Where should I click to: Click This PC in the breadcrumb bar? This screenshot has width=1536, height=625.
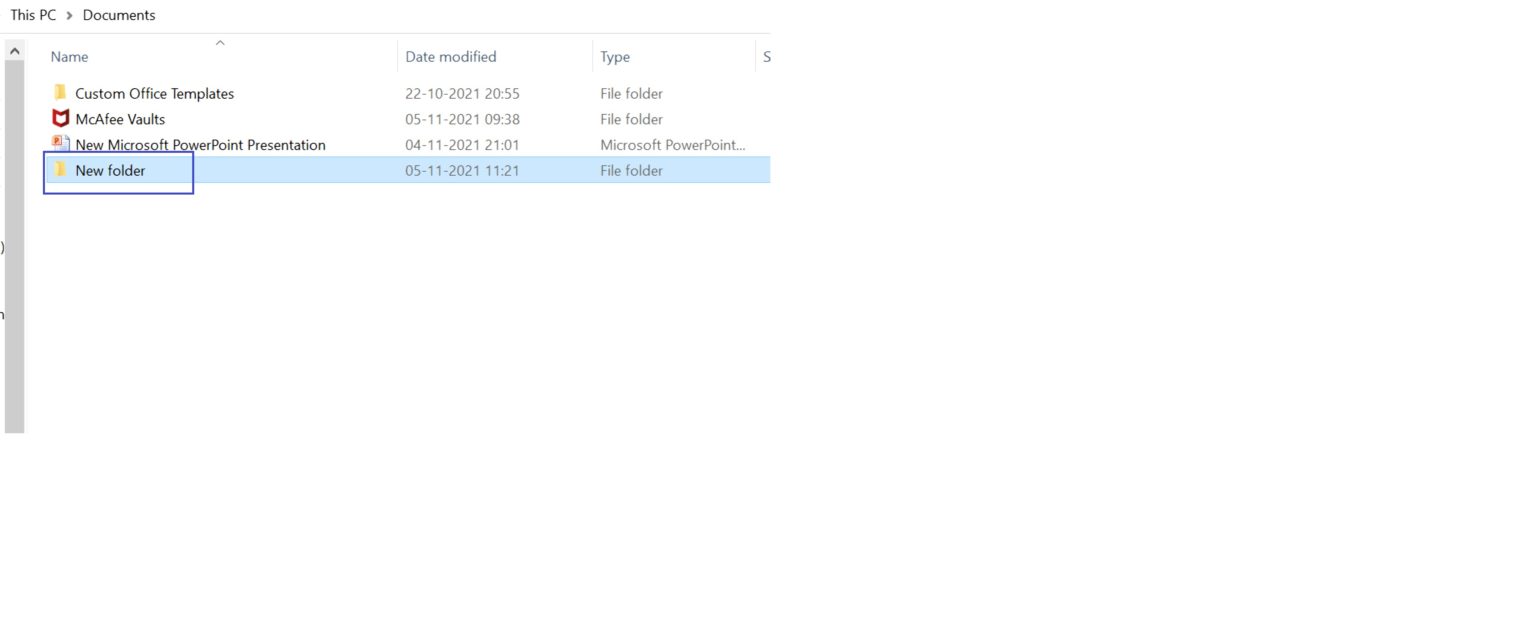32,14
